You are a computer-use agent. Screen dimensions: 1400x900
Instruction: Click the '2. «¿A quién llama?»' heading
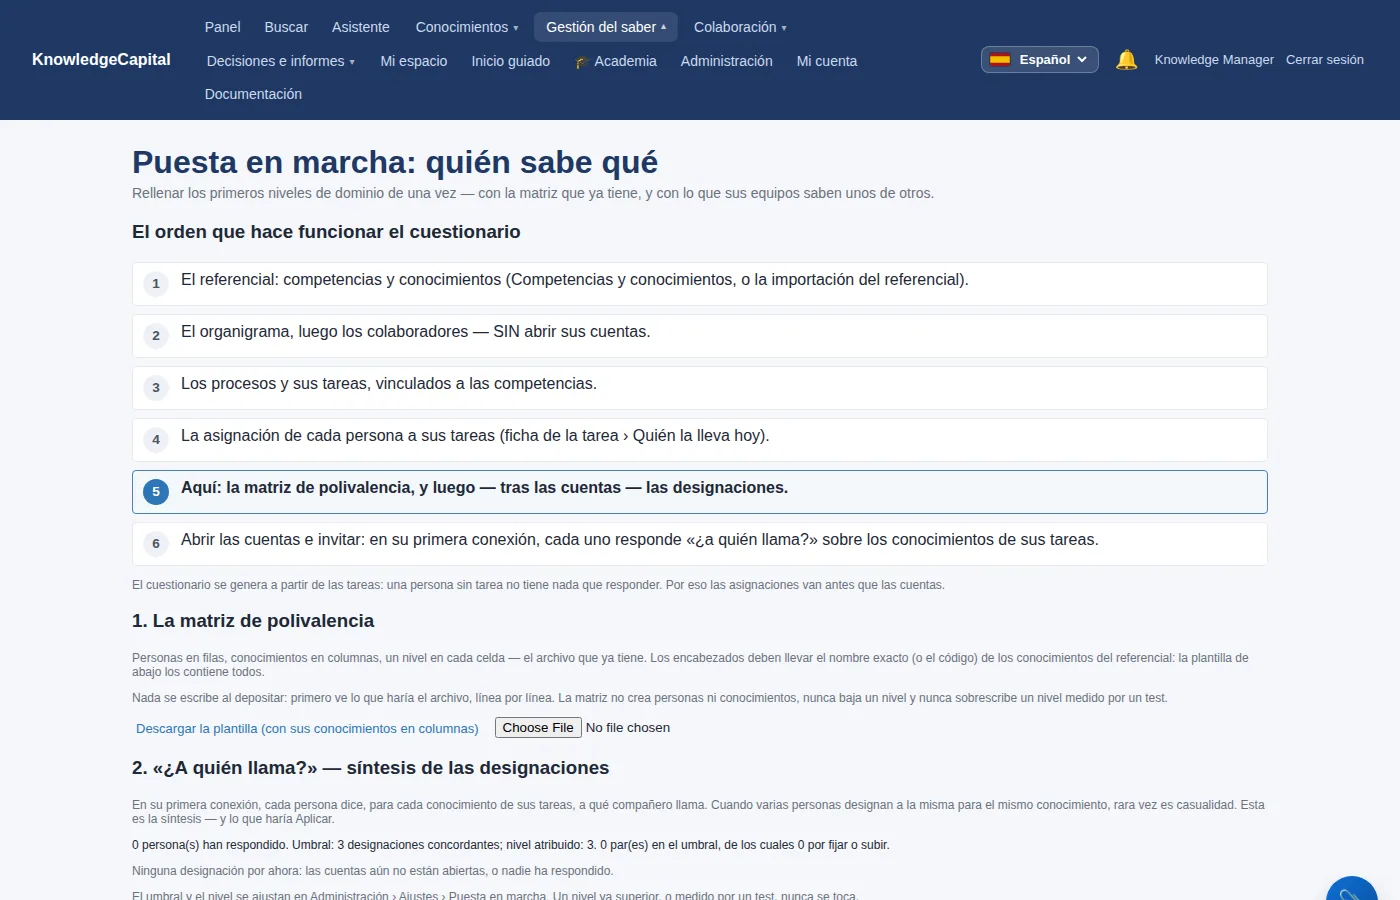[x=370, y=768]
